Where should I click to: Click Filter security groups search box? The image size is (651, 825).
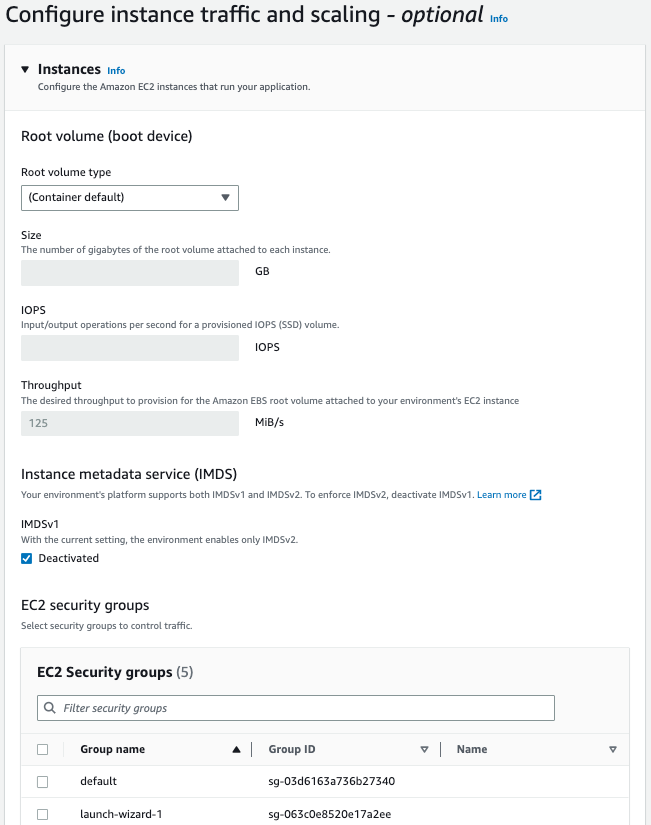(300, 708)
